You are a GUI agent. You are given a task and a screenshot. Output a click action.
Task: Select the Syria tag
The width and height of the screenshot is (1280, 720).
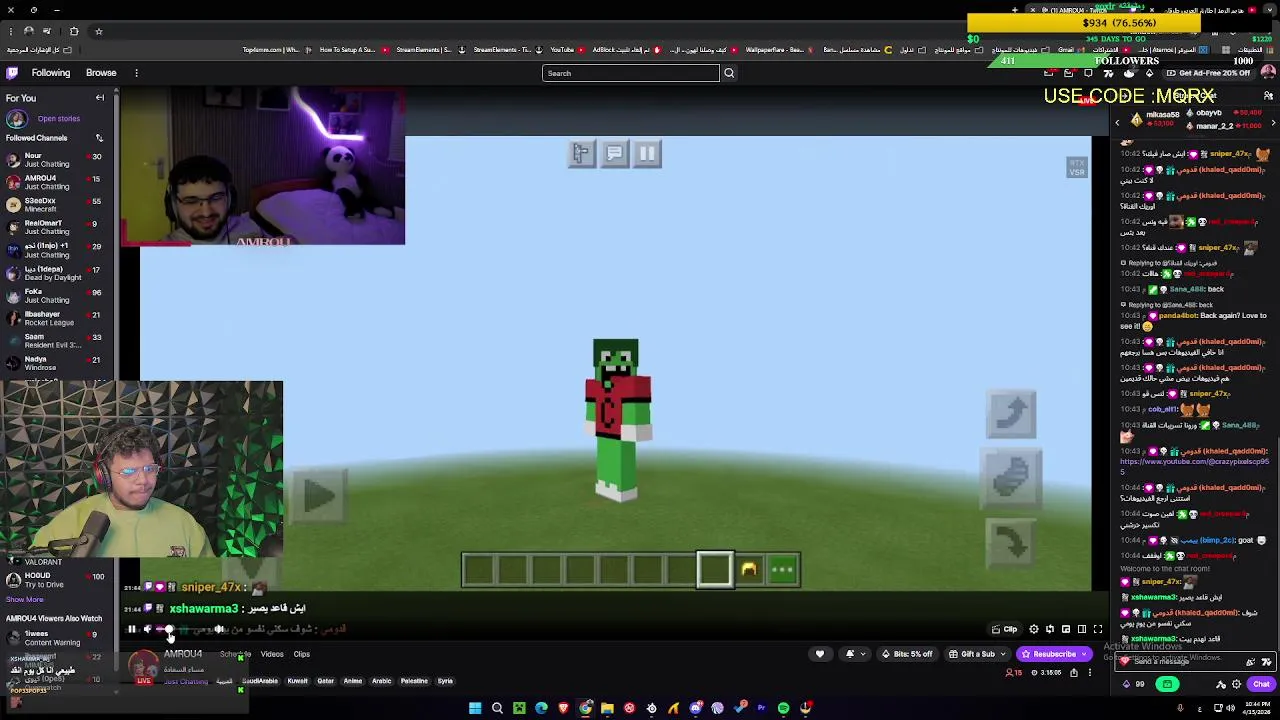[x=445, y=681]
